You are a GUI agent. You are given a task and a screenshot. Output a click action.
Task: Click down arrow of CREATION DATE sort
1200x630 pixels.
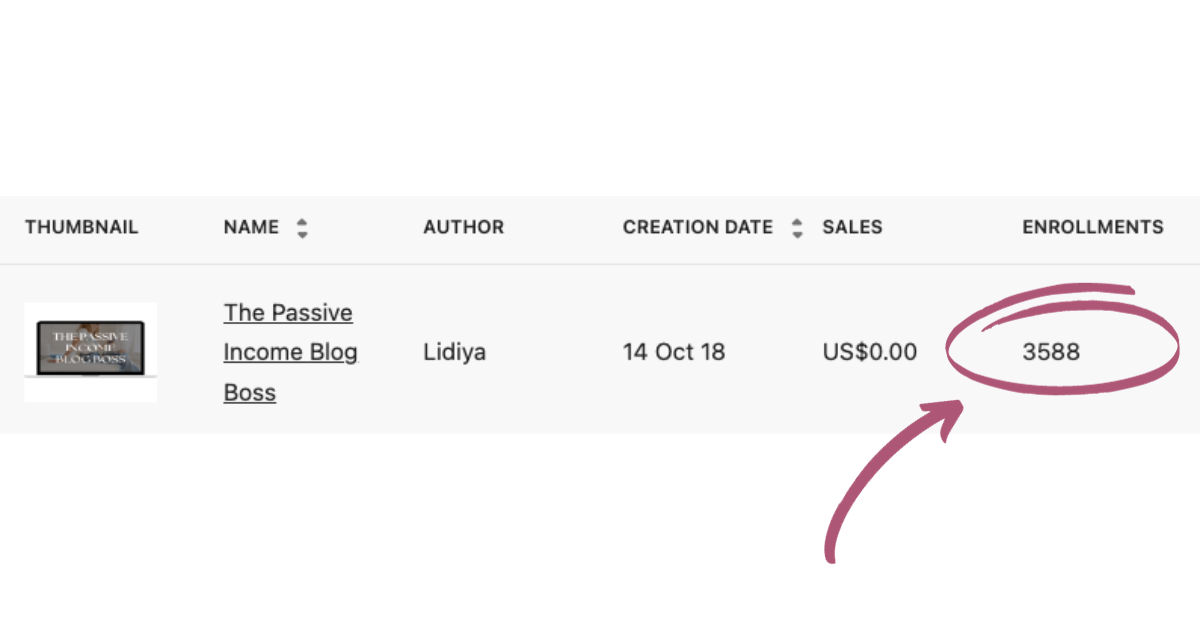coord(797,234)
